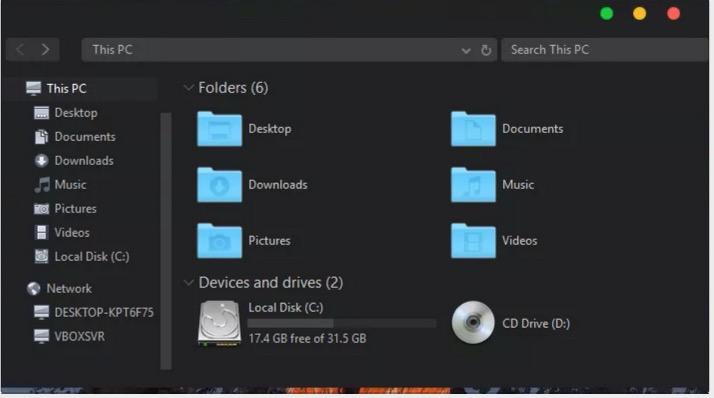Screen dimensions: 714x398
Task: Close window with red dot
Action: [673, 14]
